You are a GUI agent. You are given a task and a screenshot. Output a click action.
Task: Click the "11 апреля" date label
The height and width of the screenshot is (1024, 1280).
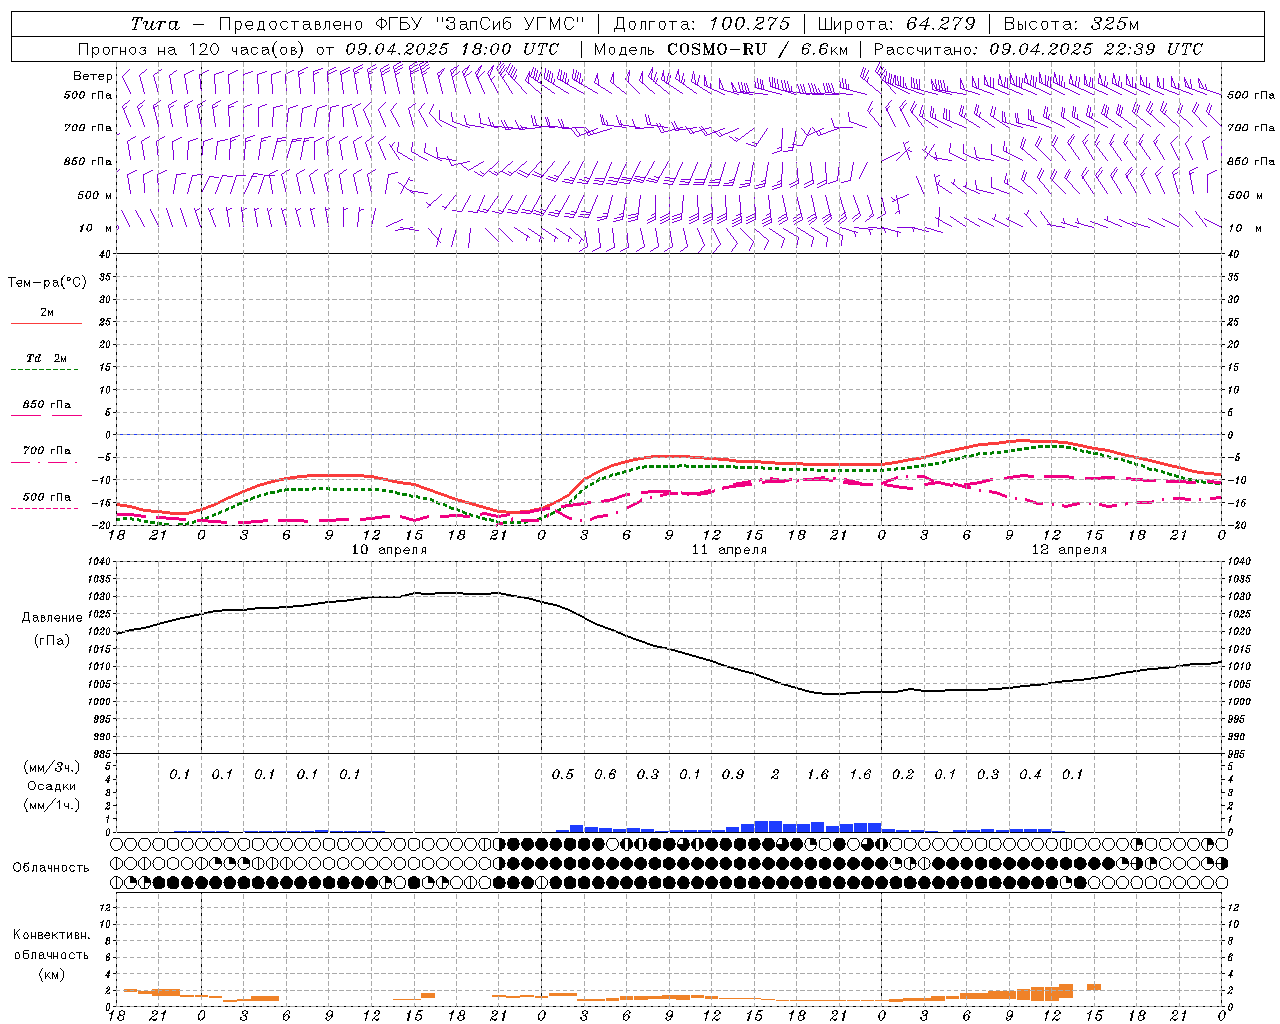point(729,550)
